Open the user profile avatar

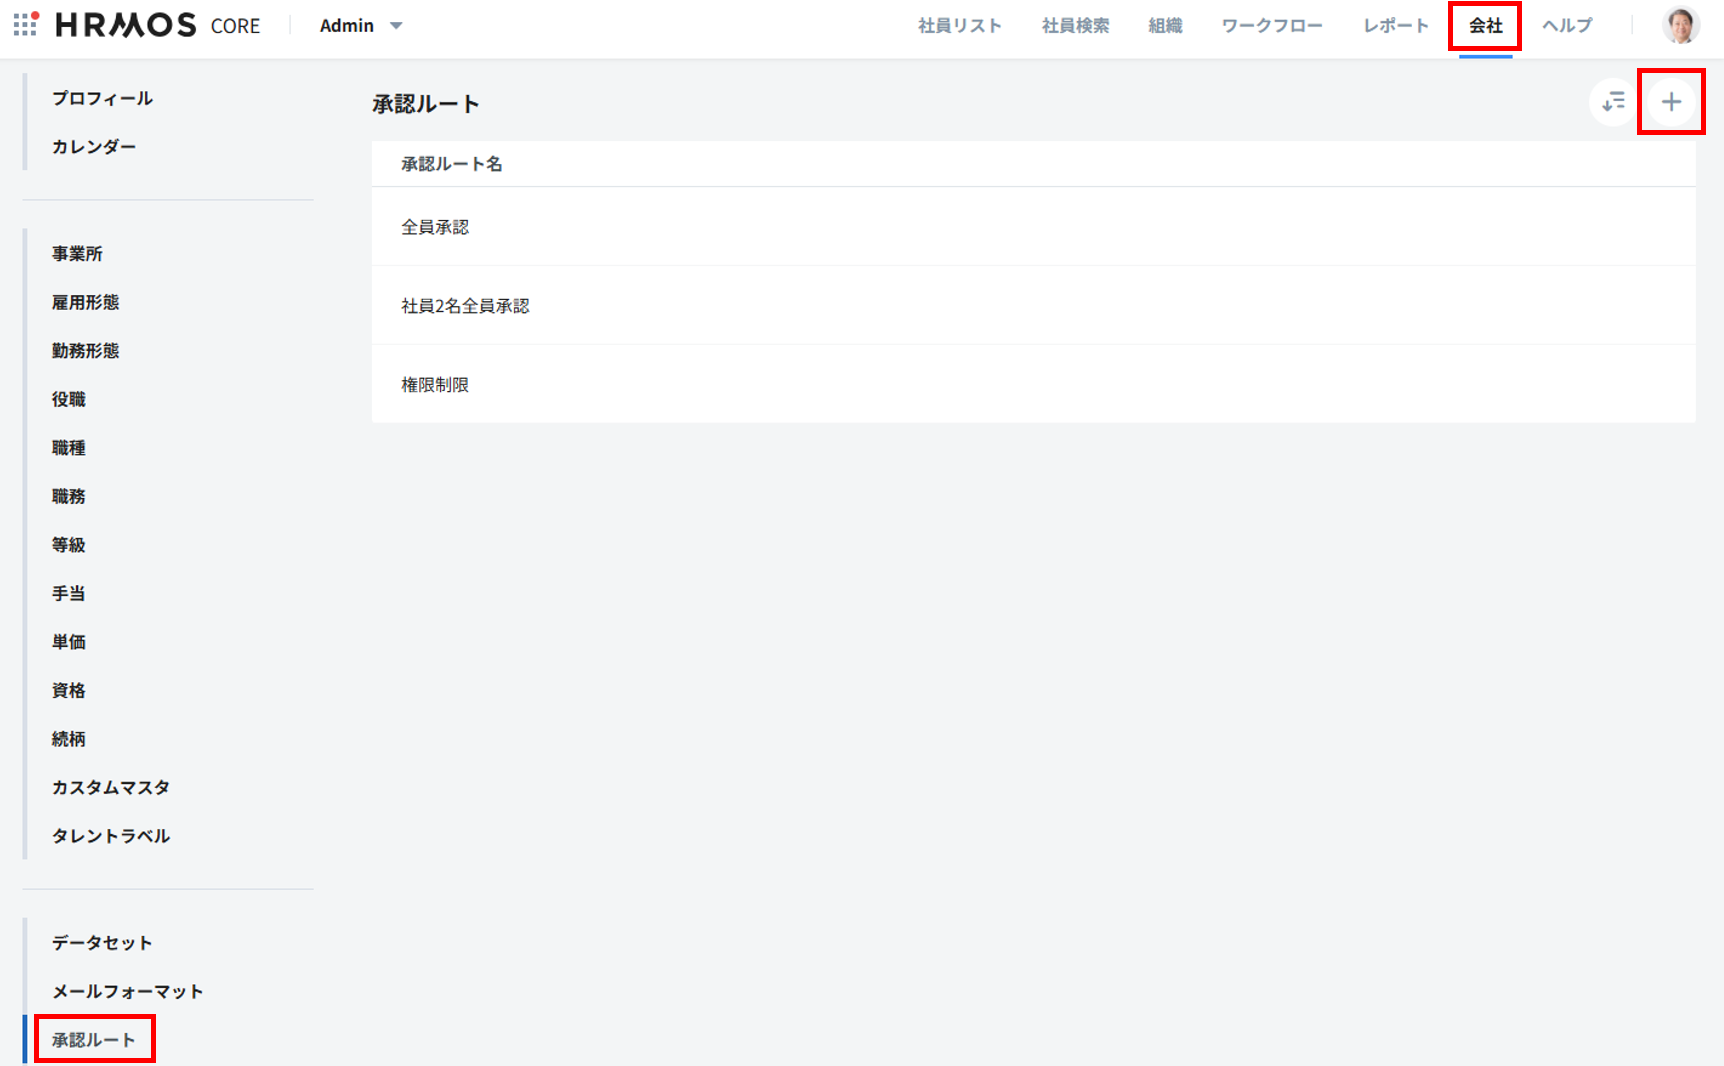1680,26
